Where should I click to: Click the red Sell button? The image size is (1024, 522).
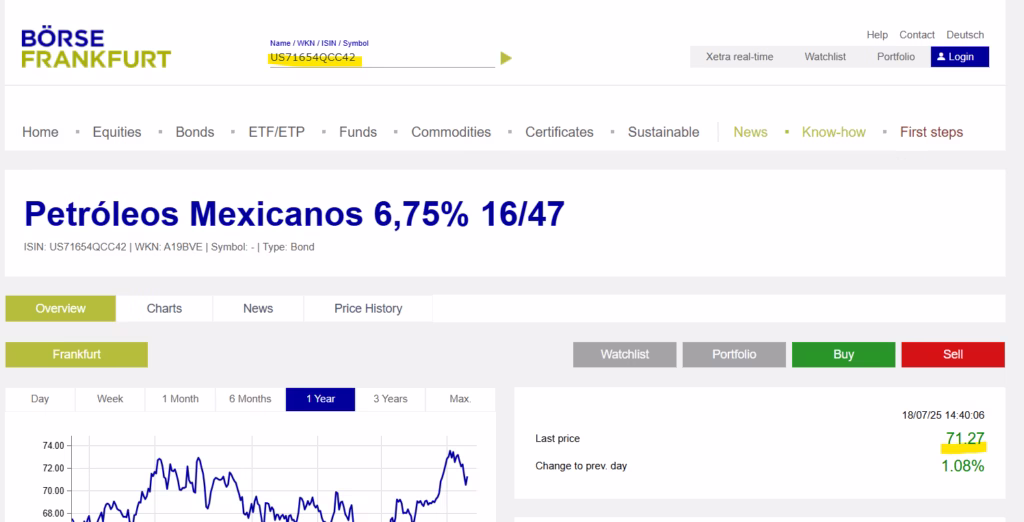coord(953,355)
